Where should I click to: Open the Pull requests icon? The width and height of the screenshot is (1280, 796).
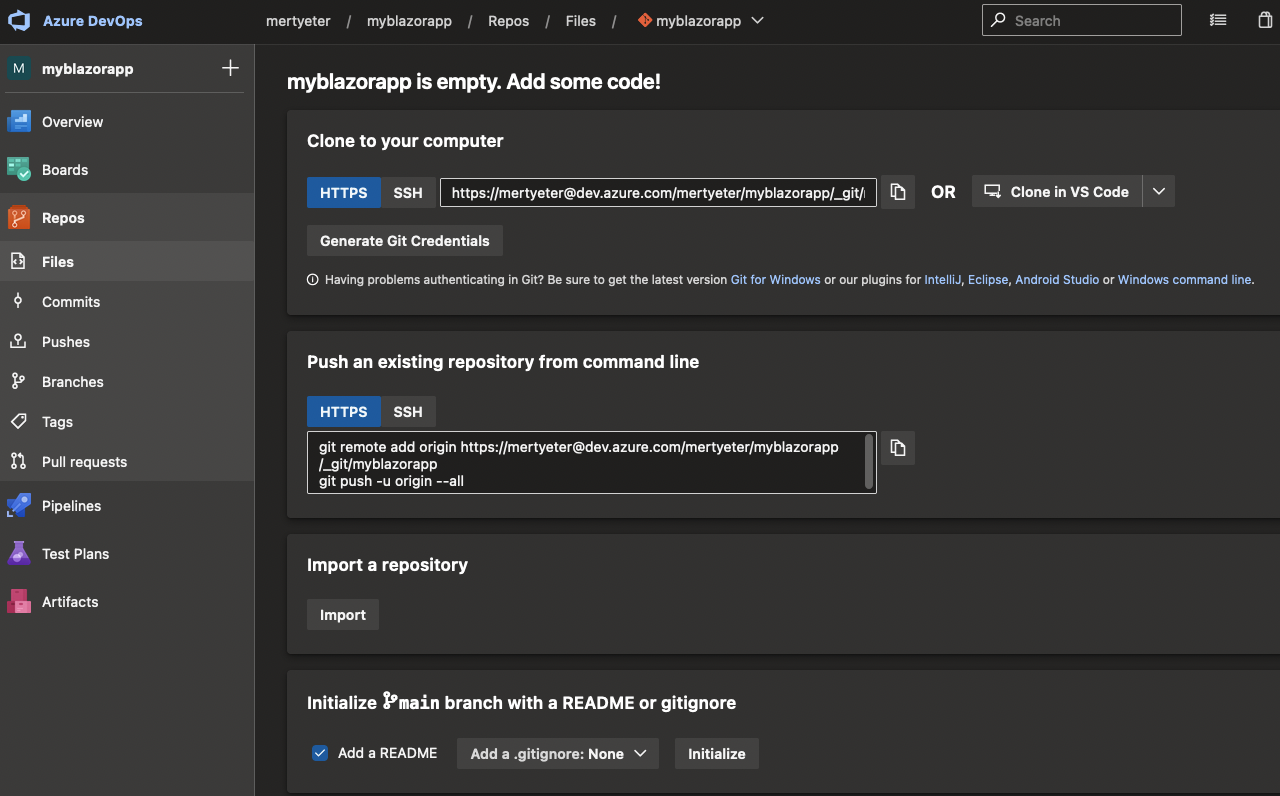pyautogui.click(x=18, y=462)
